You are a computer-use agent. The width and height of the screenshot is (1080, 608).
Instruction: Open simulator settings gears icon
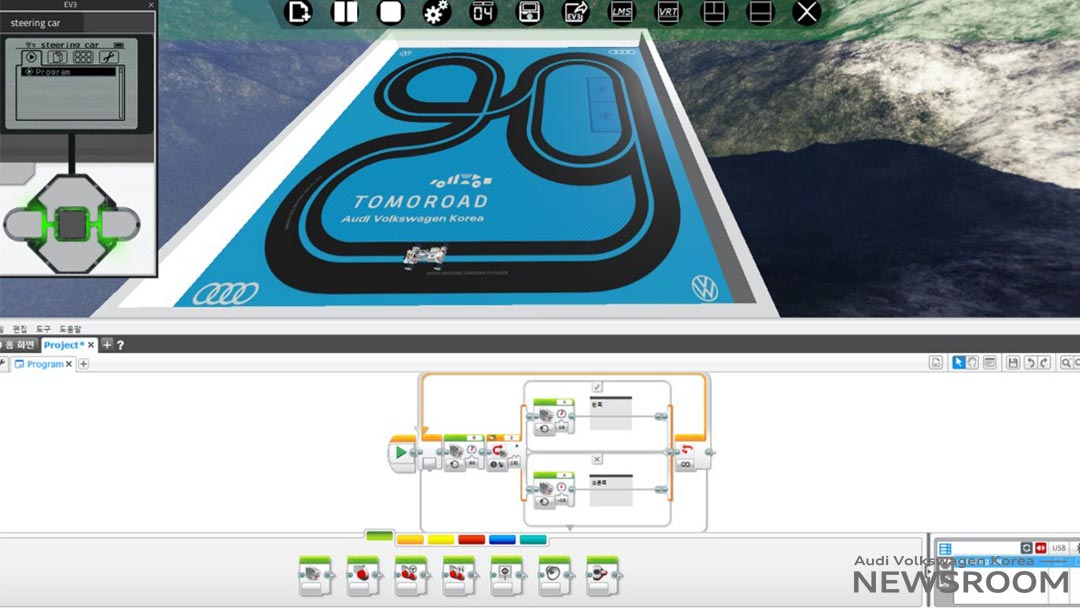tap(437, 12)
